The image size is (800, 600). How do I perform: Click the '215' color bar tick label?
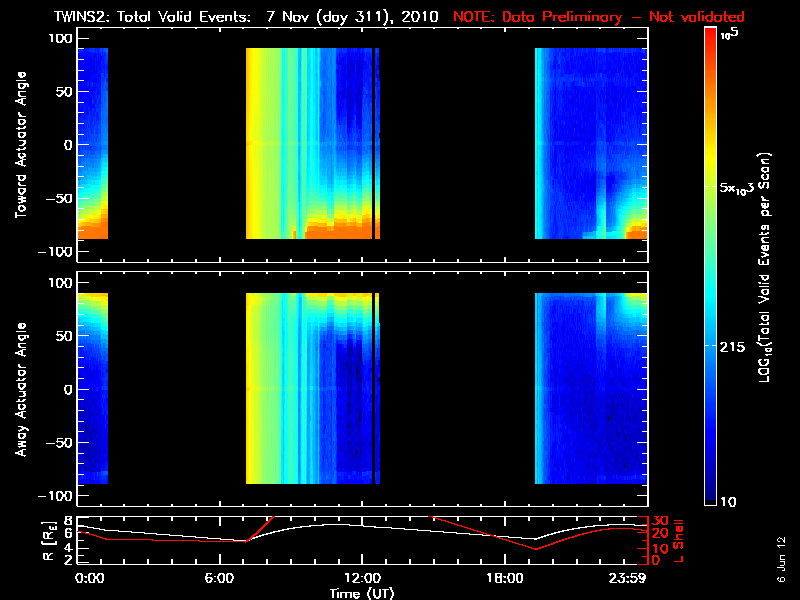(732, 347)
